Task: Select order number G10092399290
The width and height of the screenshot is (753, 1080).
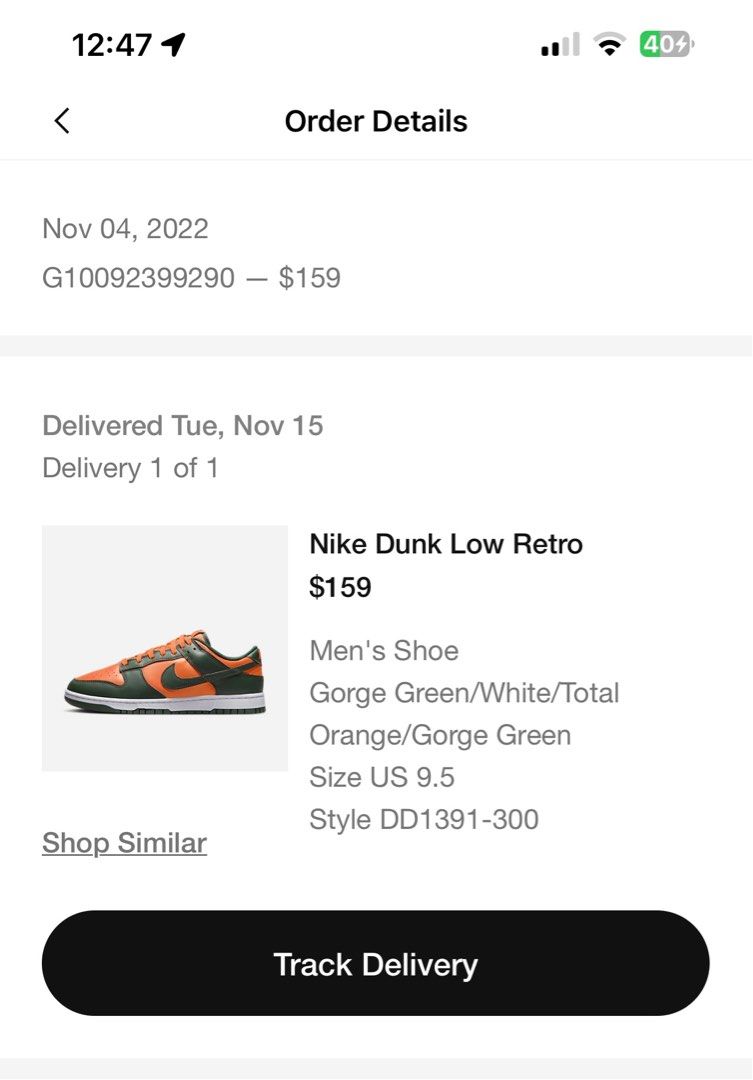Action: [x=138, y=277]
